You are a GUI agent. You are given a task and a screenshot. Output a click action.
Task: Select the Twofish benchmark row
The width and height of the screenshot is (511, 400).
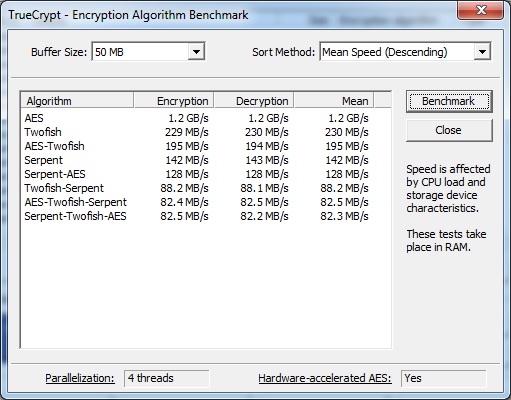[197, 132]
